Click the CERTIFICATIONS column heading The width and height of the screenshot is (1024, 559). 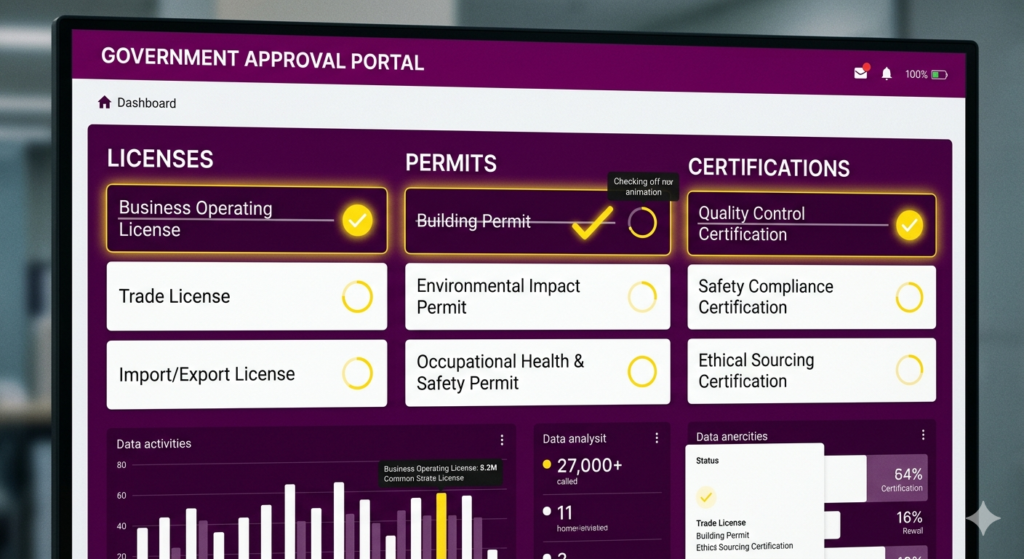click(769, 168)
